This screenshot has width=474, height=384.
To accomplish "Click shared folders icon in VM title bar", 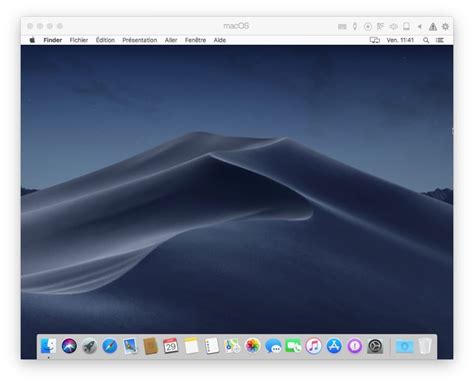I will click(380, 26).
